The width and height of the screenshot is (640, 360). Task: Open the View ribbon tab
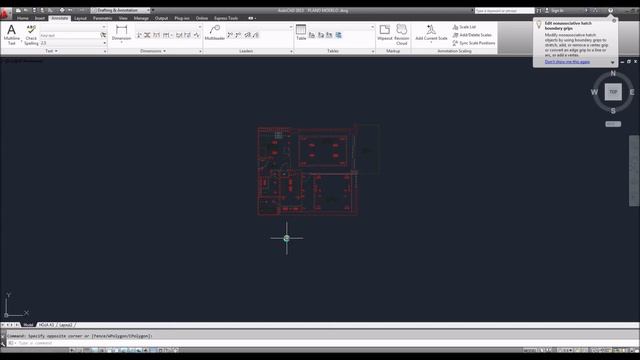pos(123,18)
